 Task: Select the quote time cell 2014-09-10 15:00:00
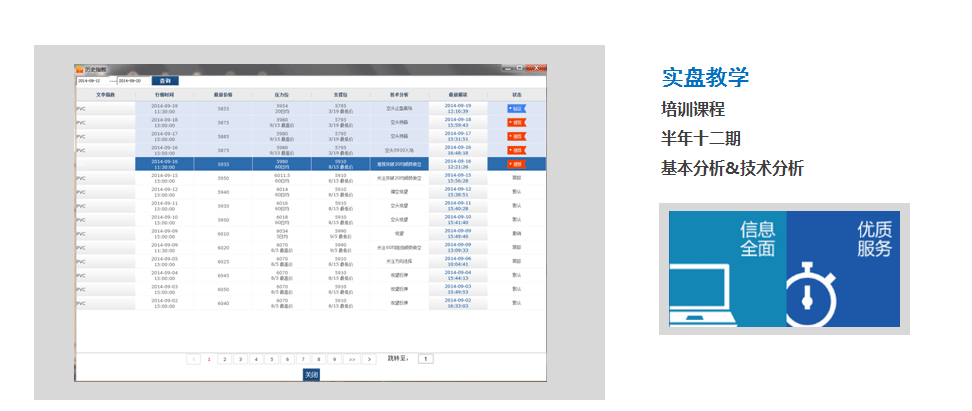[x=164, y=219]
